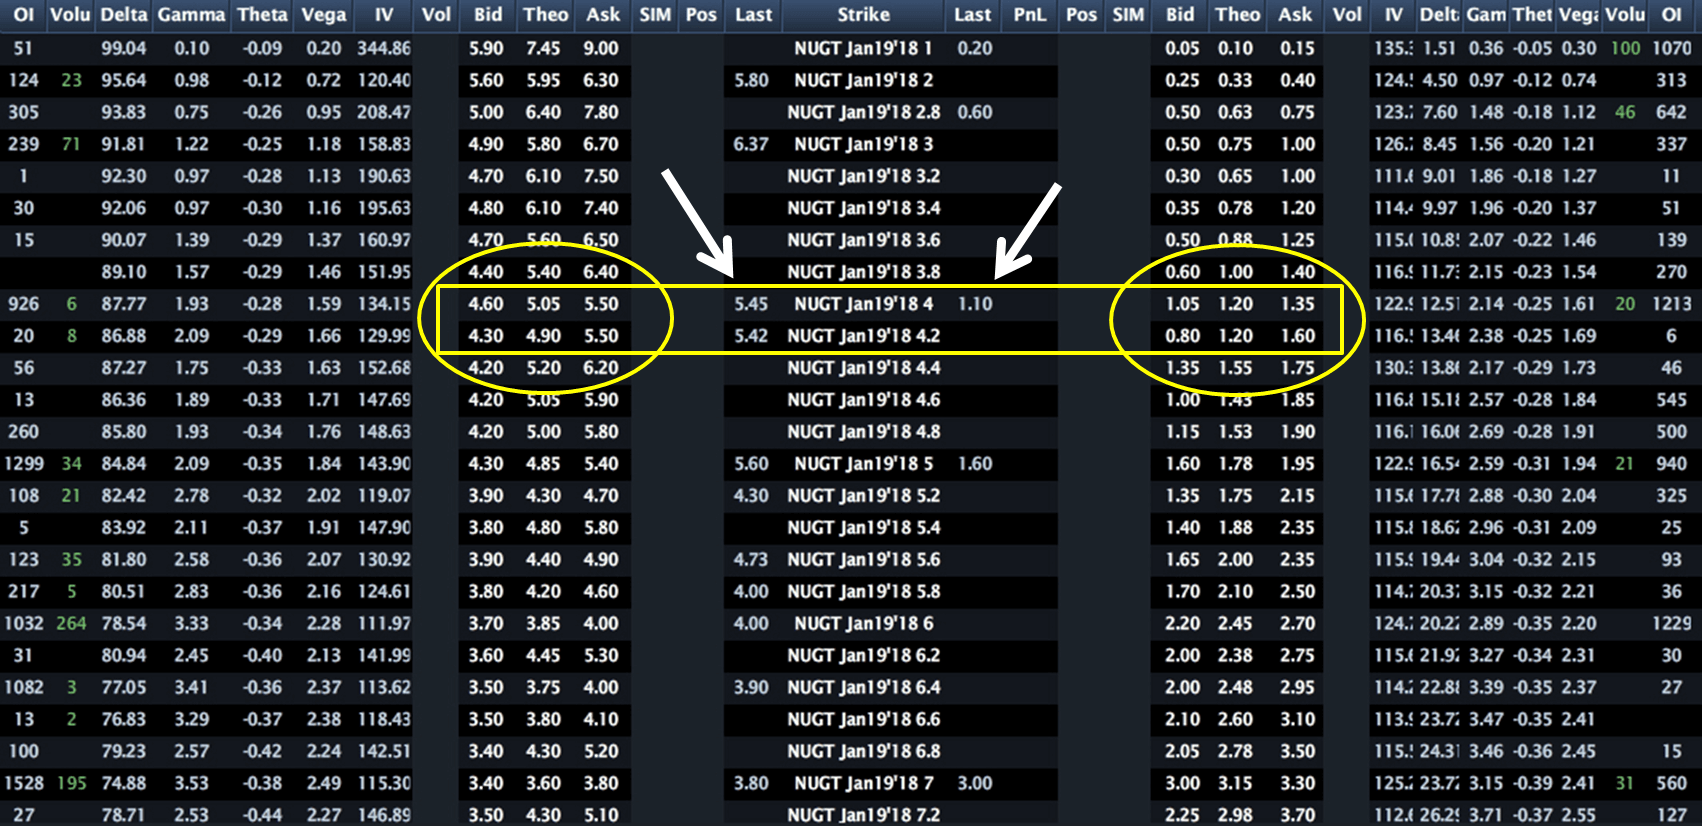Choose the NUGT Jan19'18 7 strike
Image resolution: width=1702 pixels, height=826 pixels.
click(x=863, y=783)
